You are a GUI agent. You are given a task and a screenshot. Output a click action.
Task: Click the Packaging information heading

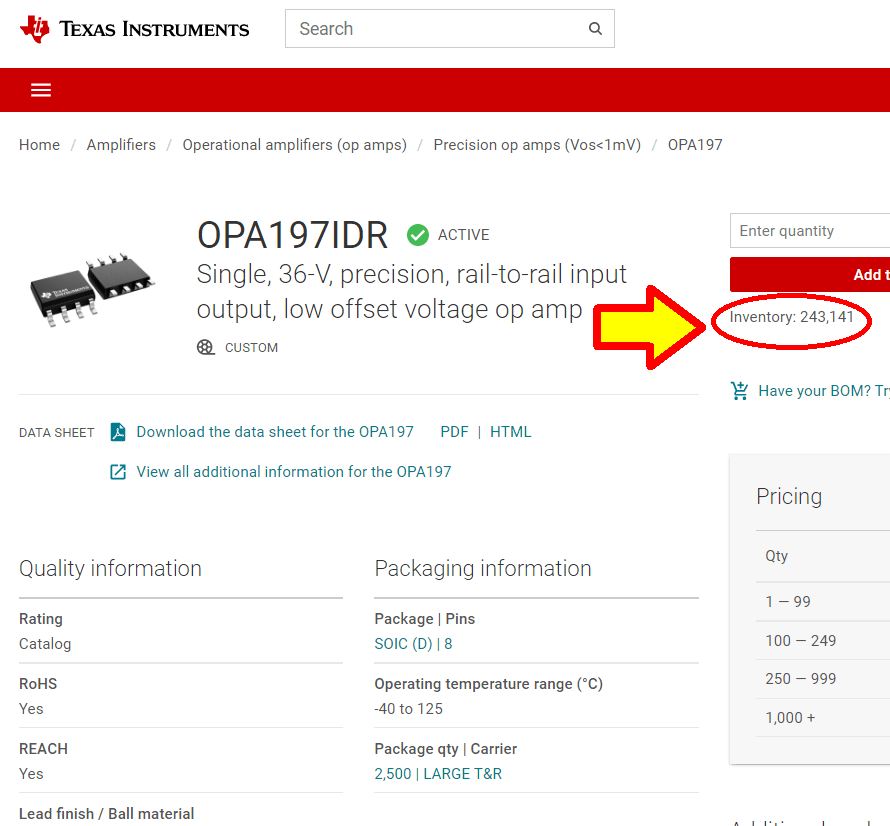(483, 568)
